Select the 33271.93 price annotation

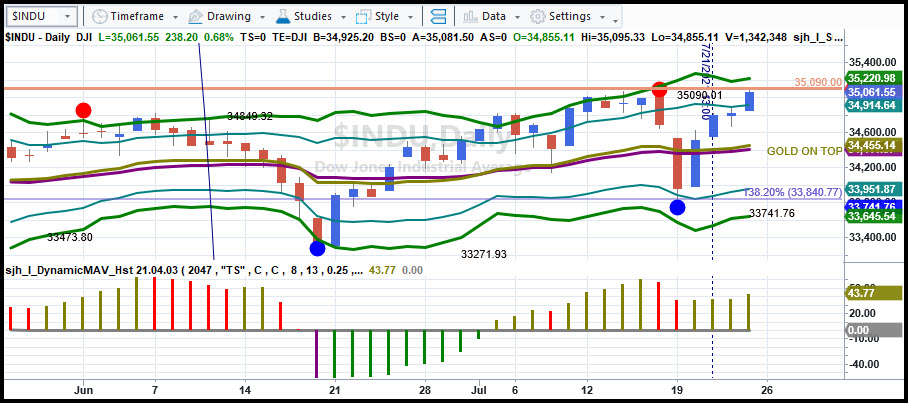coord(484,254)
